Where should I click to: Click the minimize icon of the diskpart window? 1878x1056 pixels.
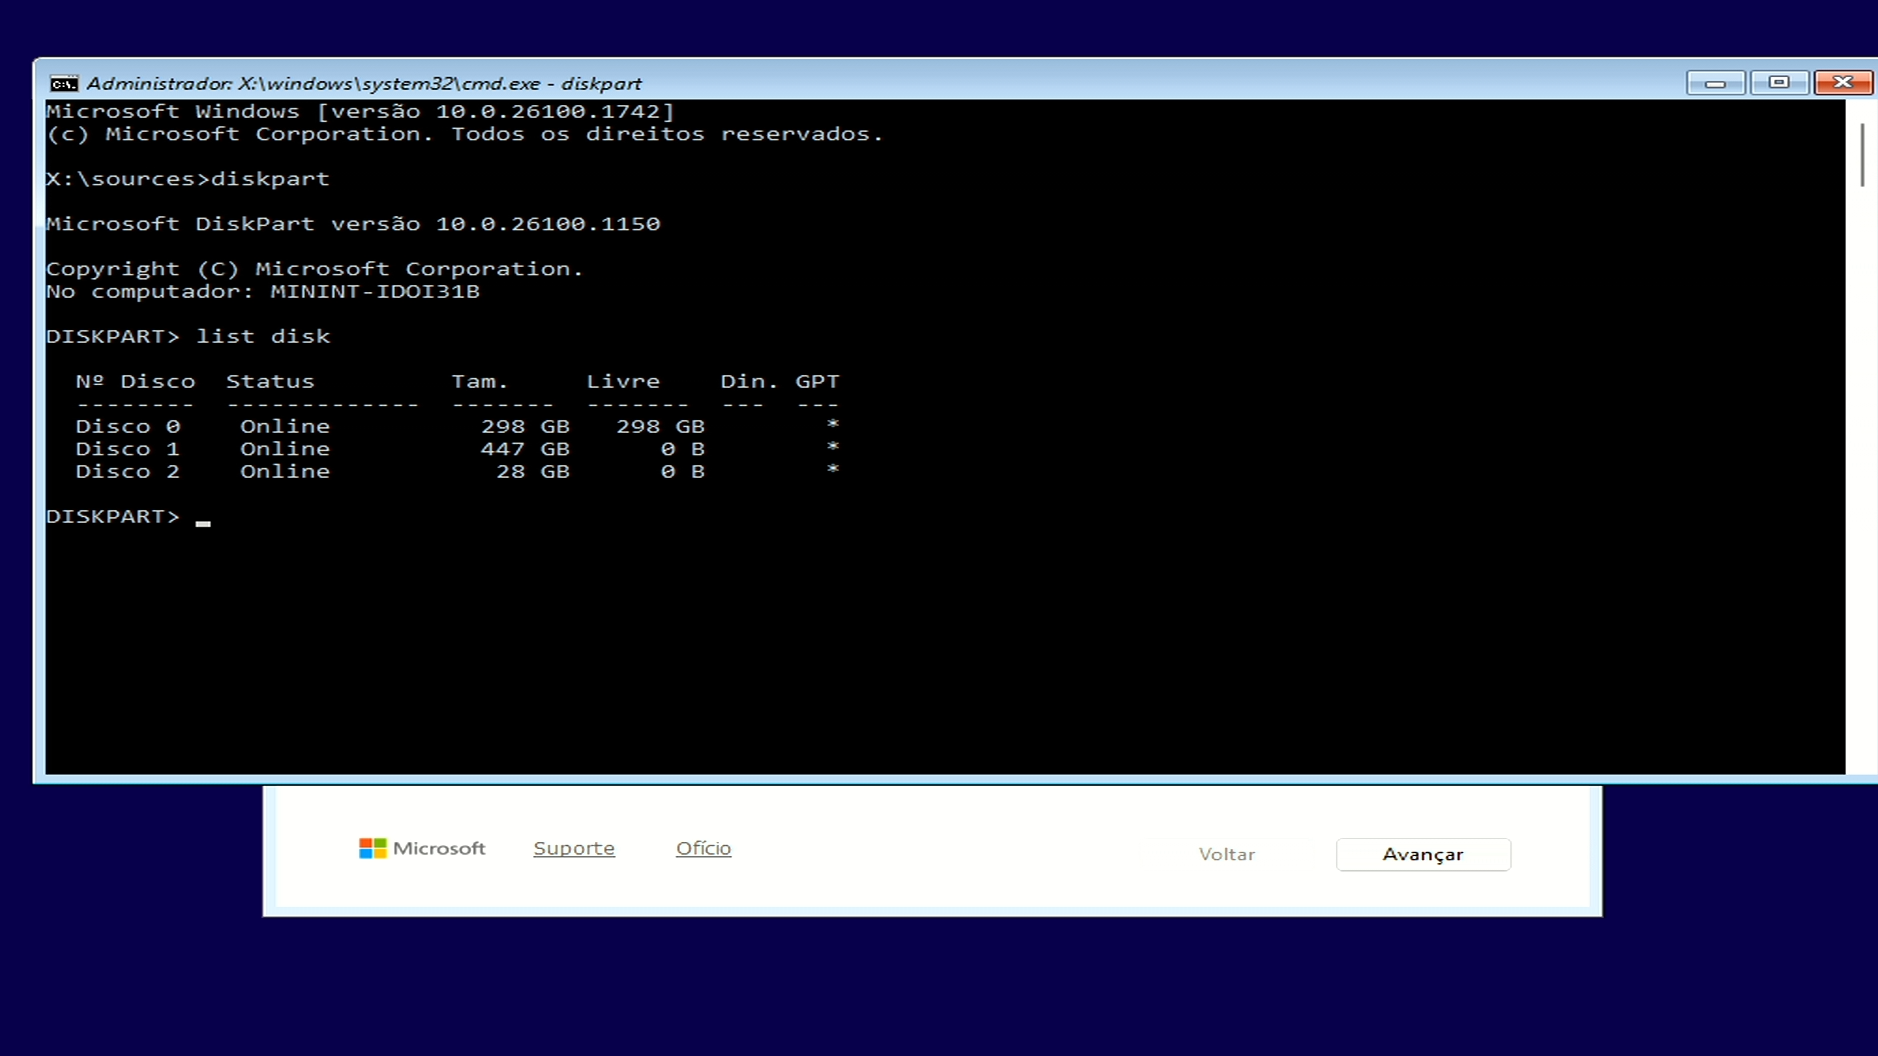[x=1716, y=83]
